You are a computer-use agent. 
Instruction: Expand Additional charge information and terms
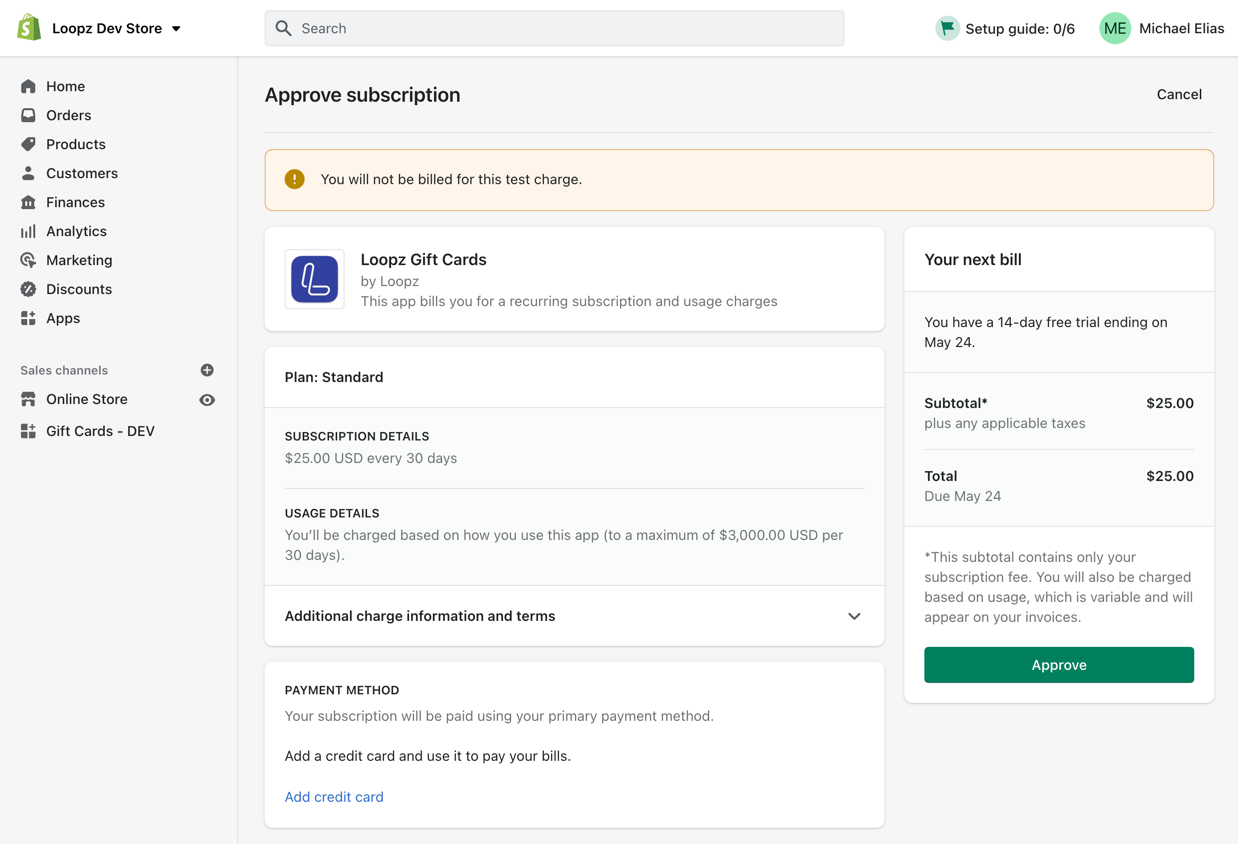[574, 616]
